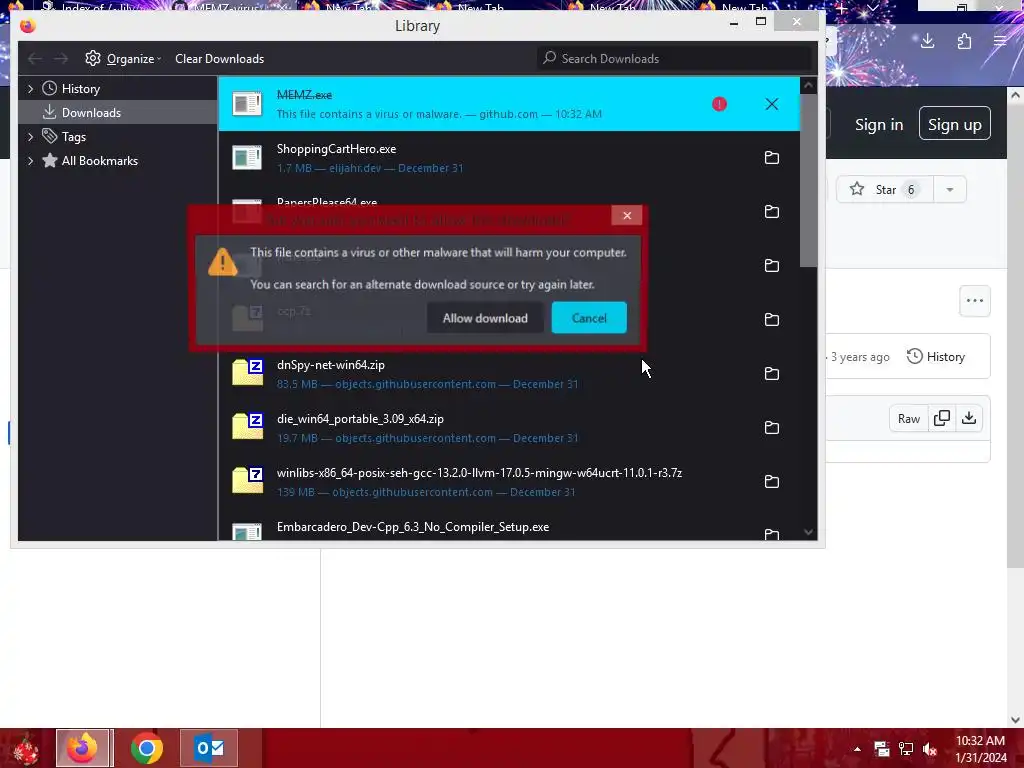Switch to Firefox in the taskbar

point(84,748)
